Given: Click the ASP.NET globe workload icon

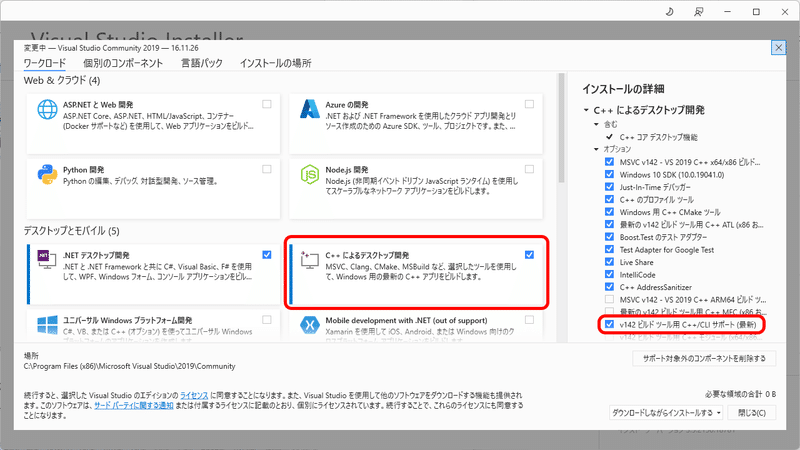Looking at the screenshot, I should (47, 109).
